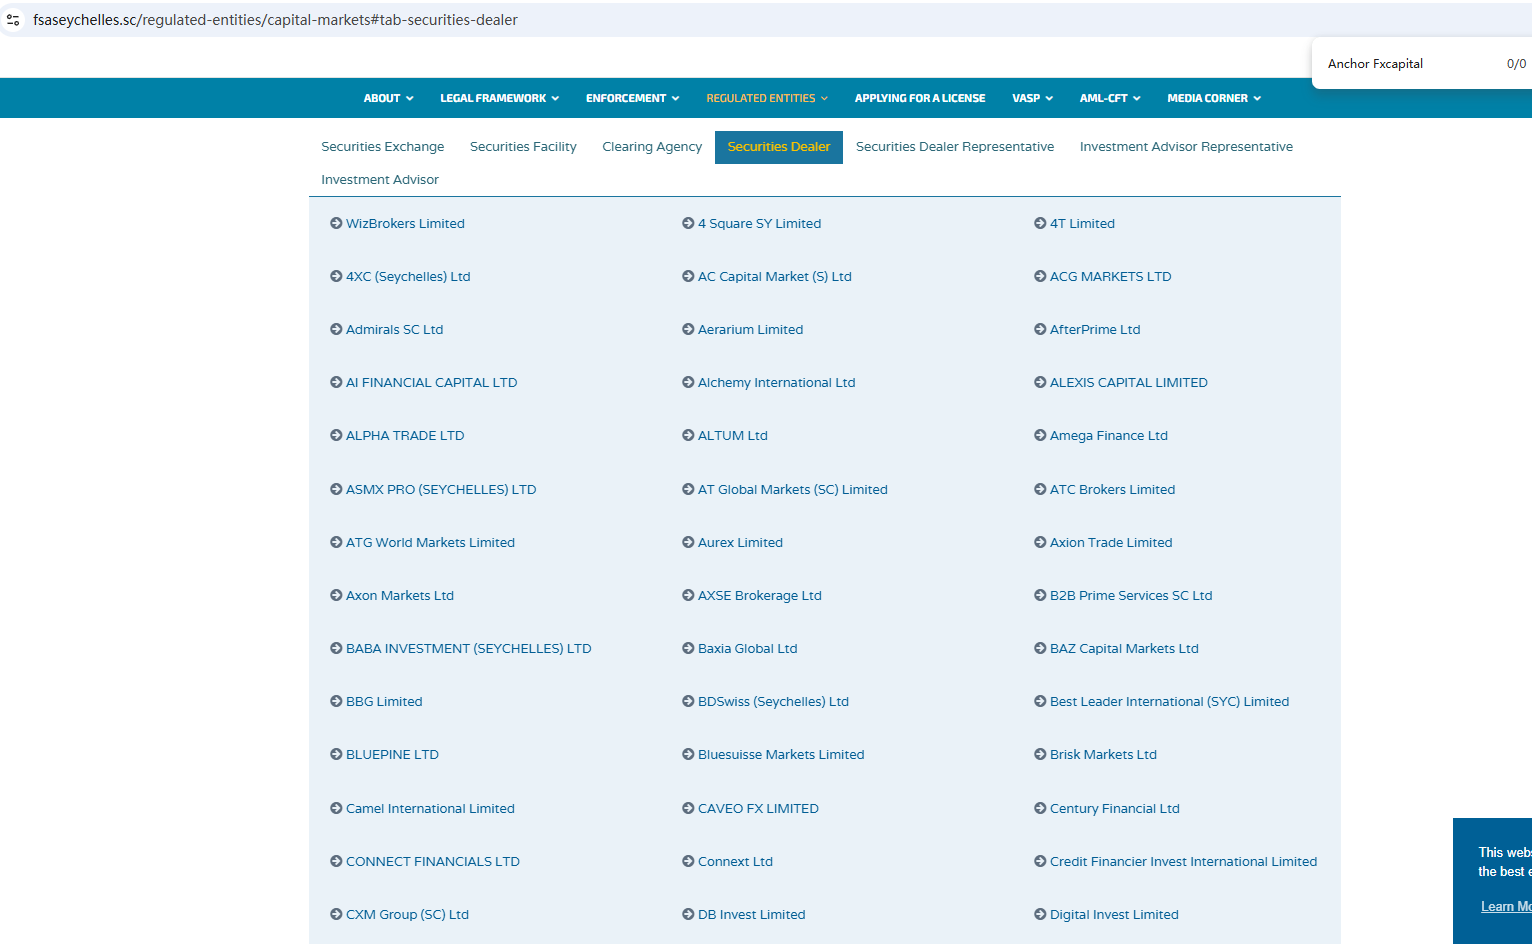Open the Baxia Global Ltd link

tap(748, 648)
